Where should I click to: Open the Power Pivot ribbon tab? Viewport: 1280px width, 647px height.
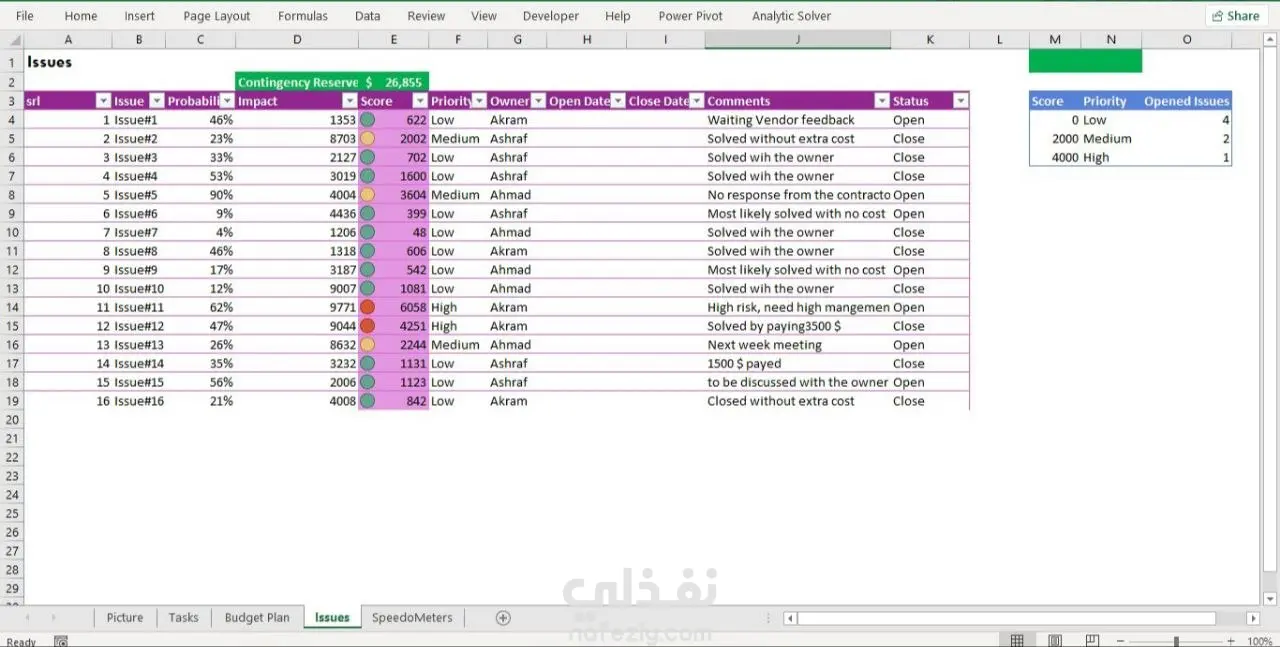click(x=690, y=16)
